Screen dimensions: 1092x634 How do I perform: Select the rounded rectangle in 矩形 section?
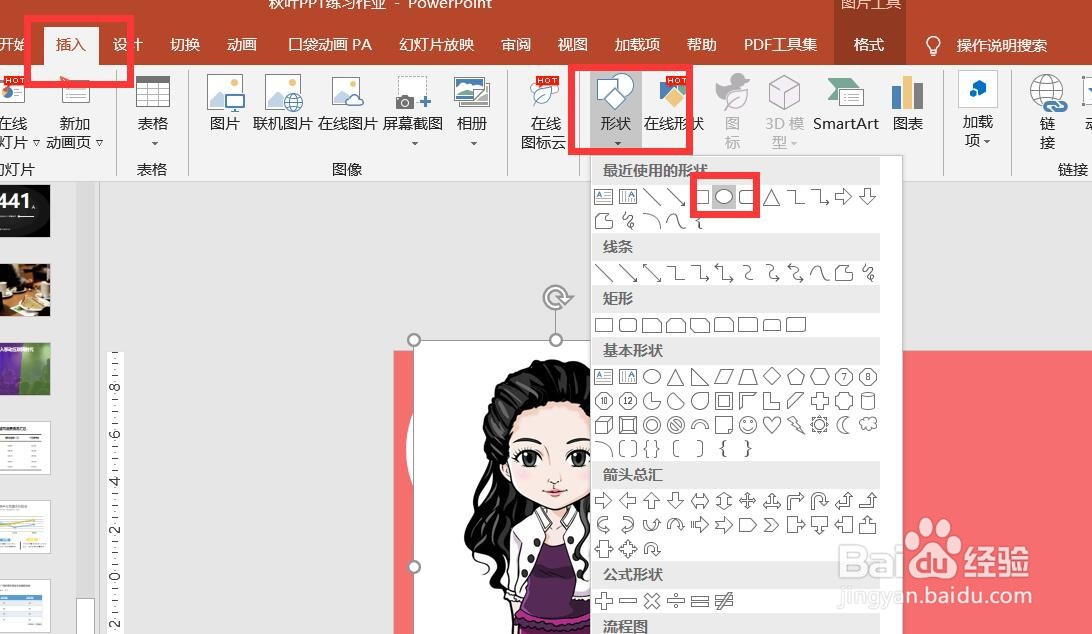click(627, 325)
